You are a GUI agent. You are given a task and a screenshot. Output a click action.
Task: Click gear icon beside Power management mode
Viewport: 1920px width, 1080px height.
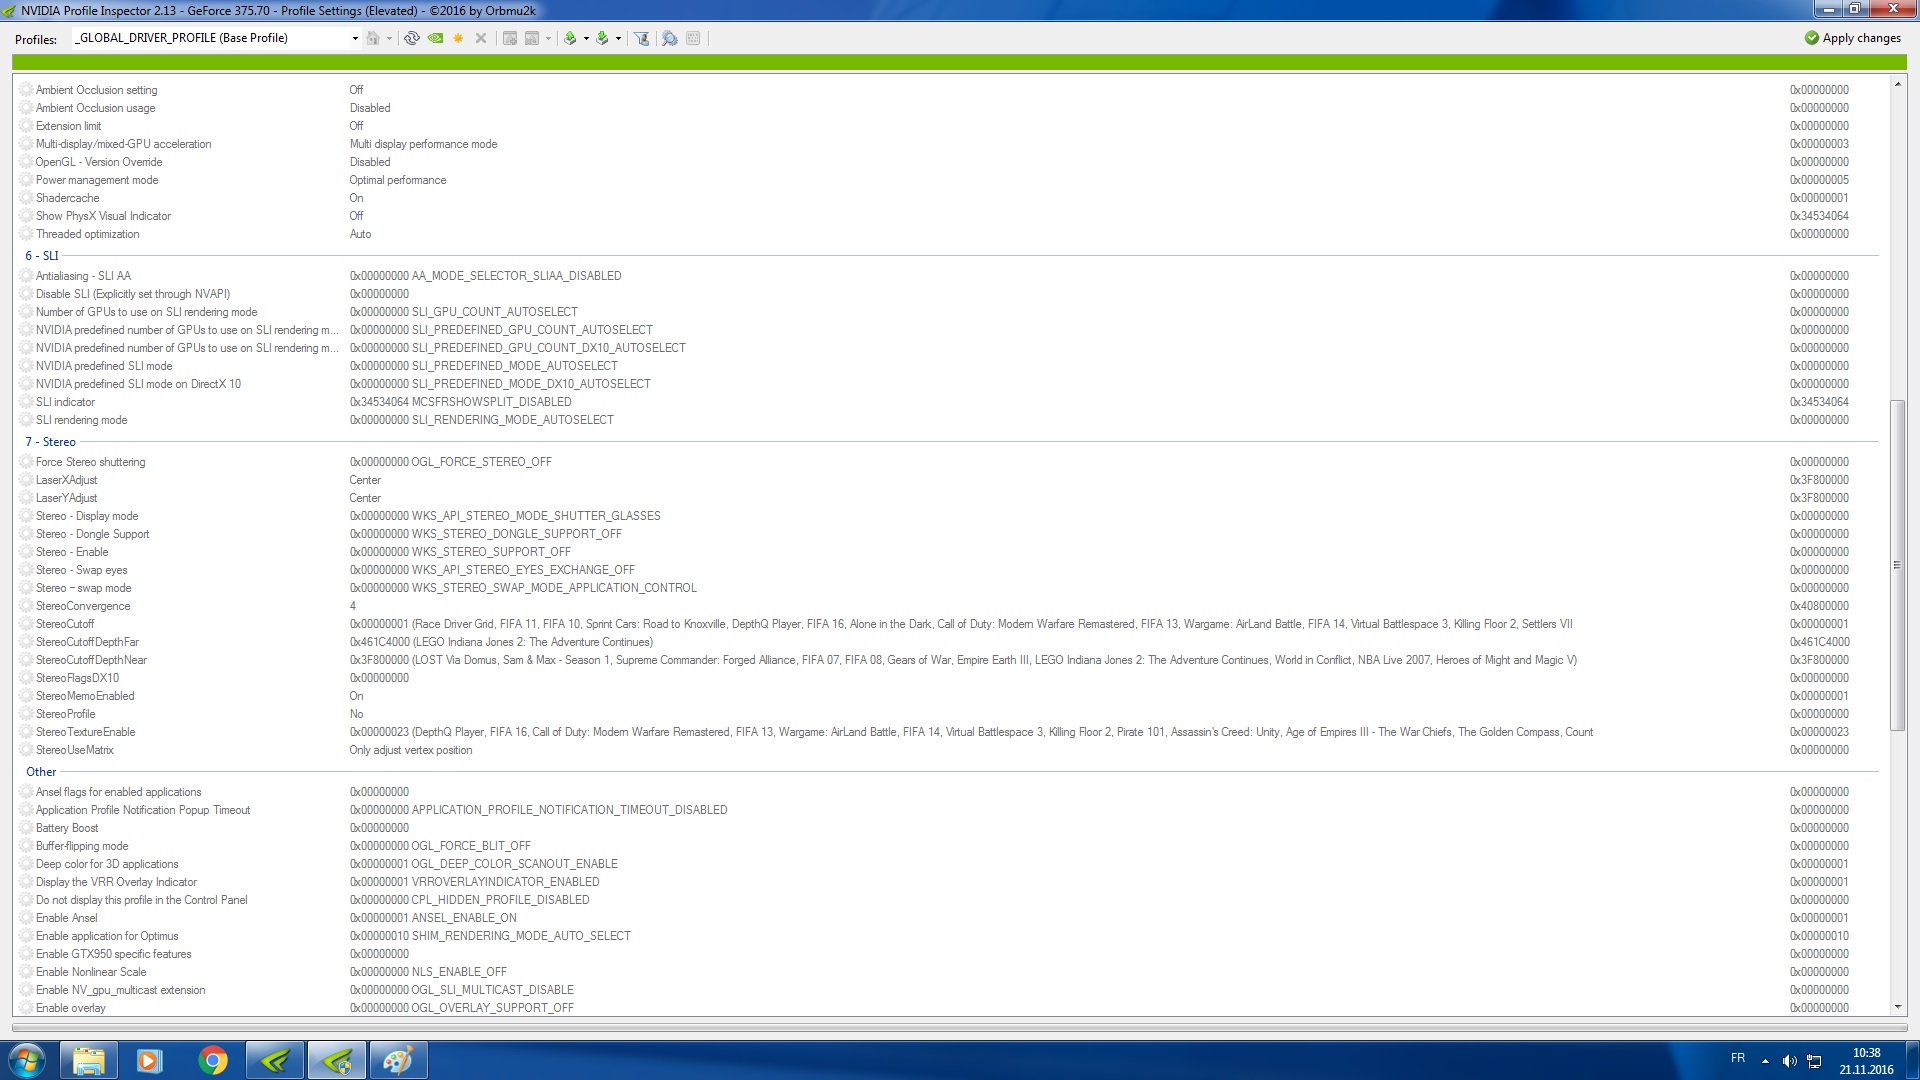(x=27, y=180)
